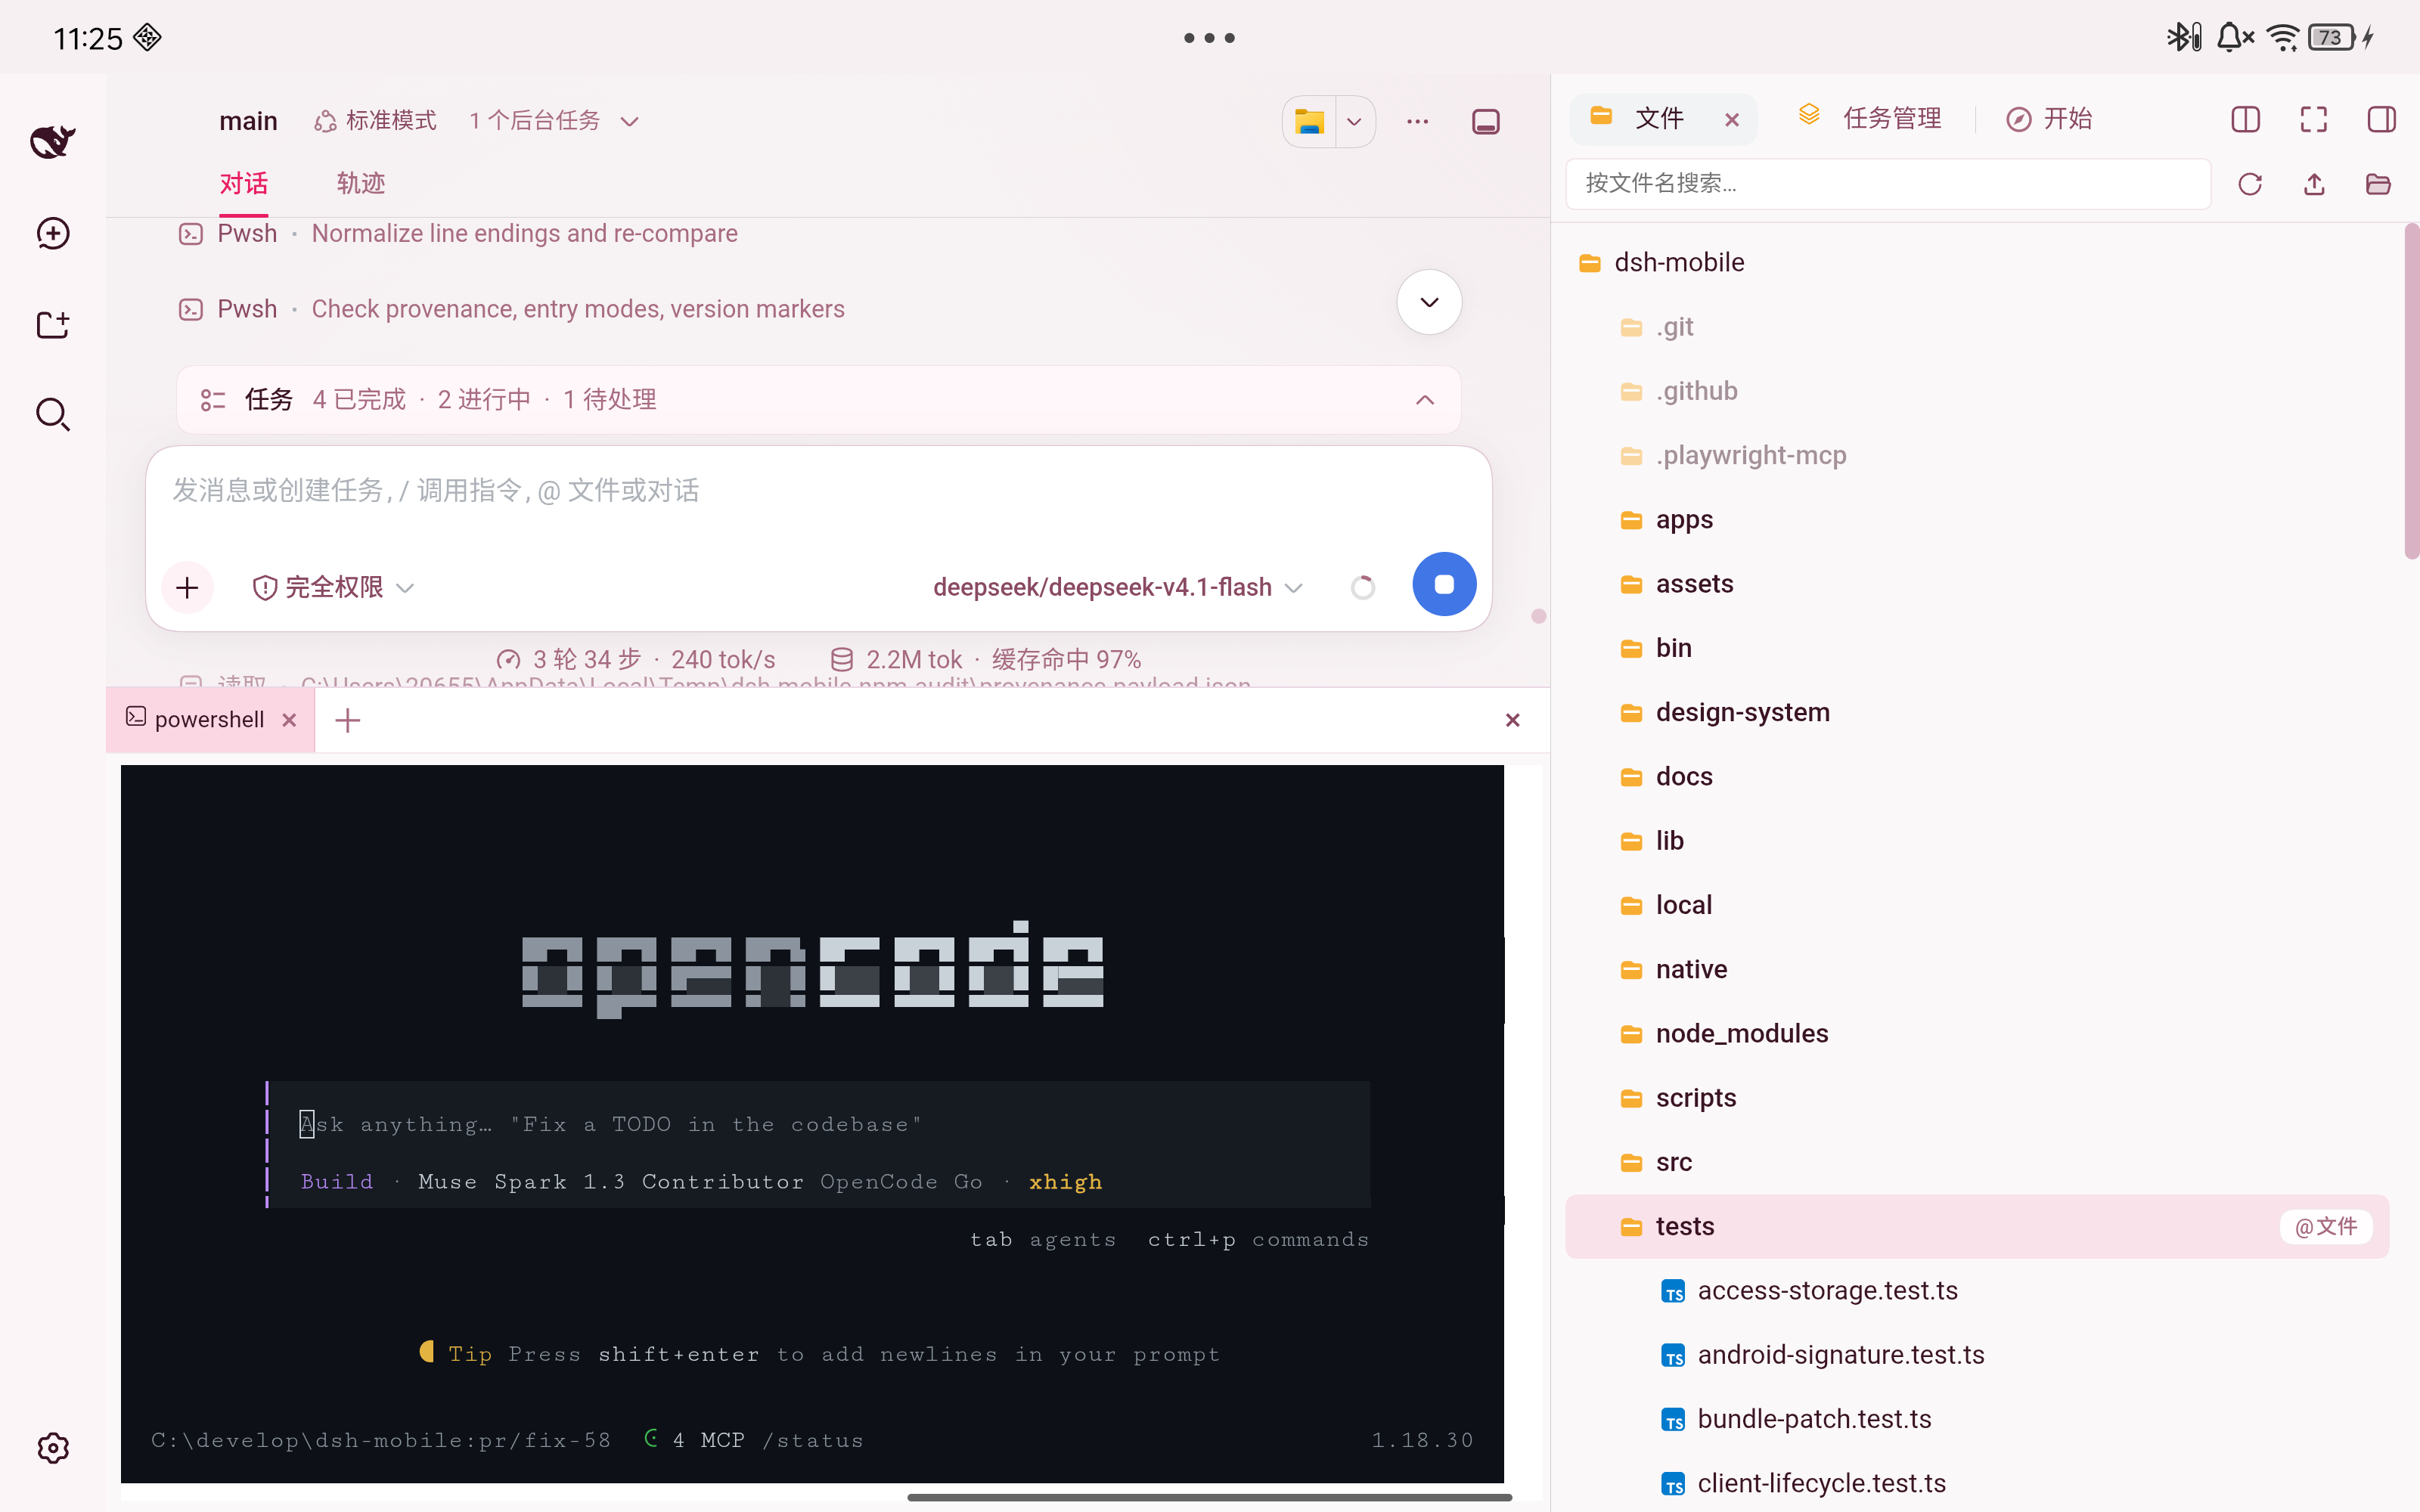Click the opencode Ask anything prompt

click(819, 1124)
